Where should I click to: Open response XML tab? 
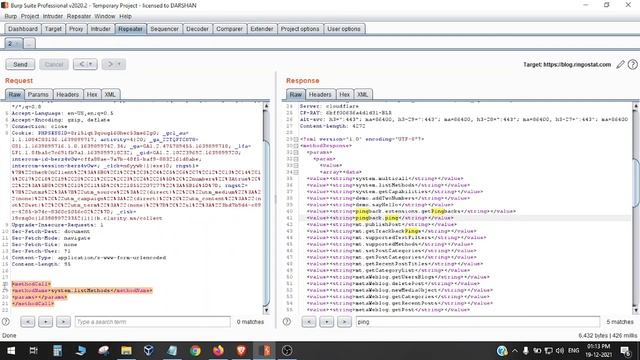(362, 94)
